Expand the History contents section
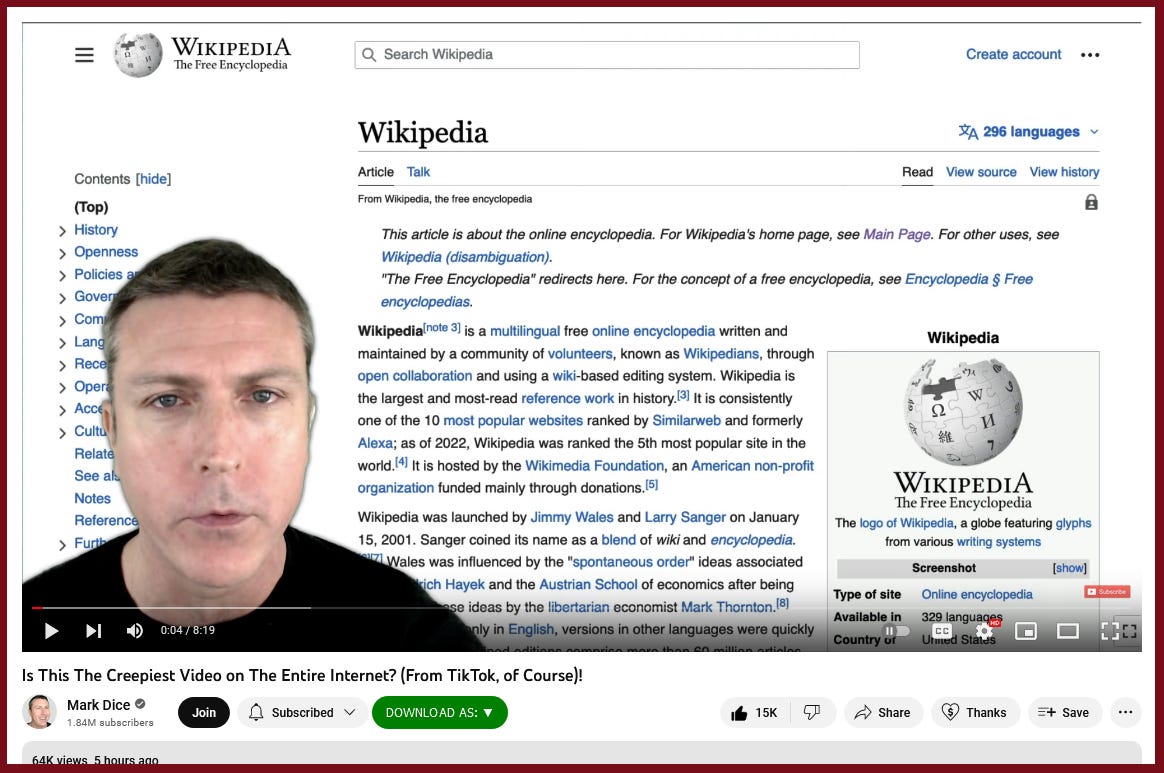This screenshot has height=773, width=1164. tap(62, 231)
